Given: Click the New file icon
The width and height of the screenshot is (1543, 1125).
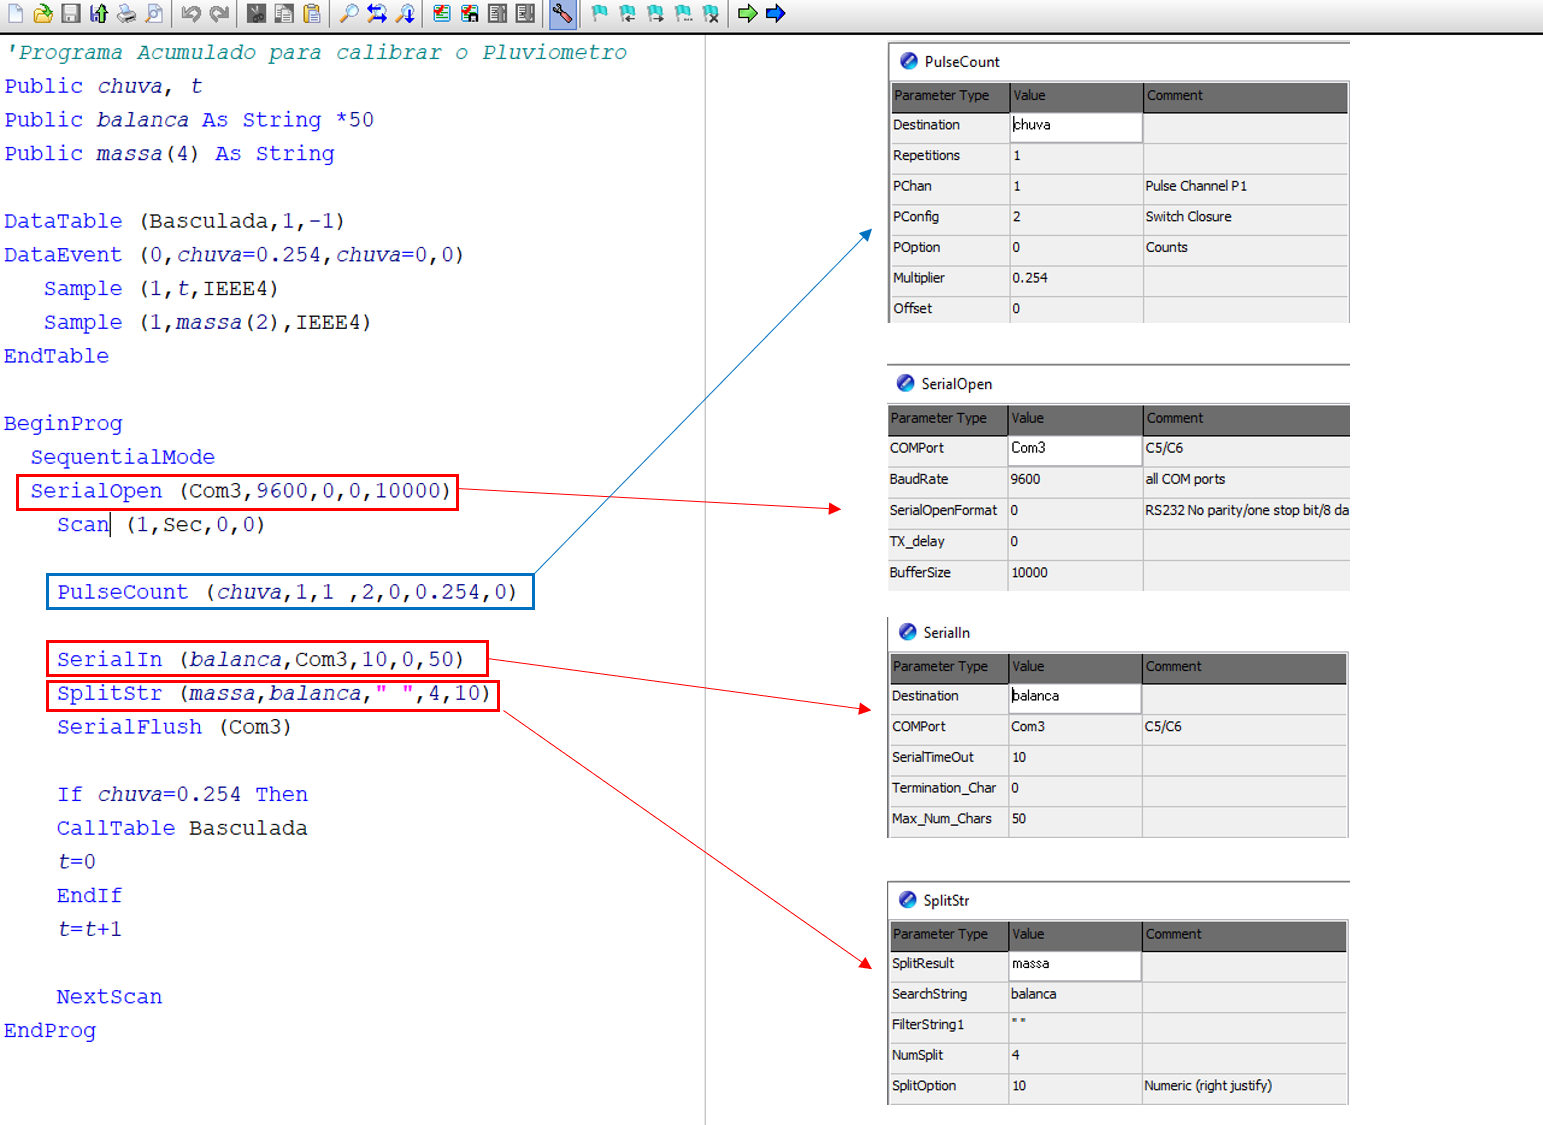Looking at the screenshot, I should (x=16, y=13).
